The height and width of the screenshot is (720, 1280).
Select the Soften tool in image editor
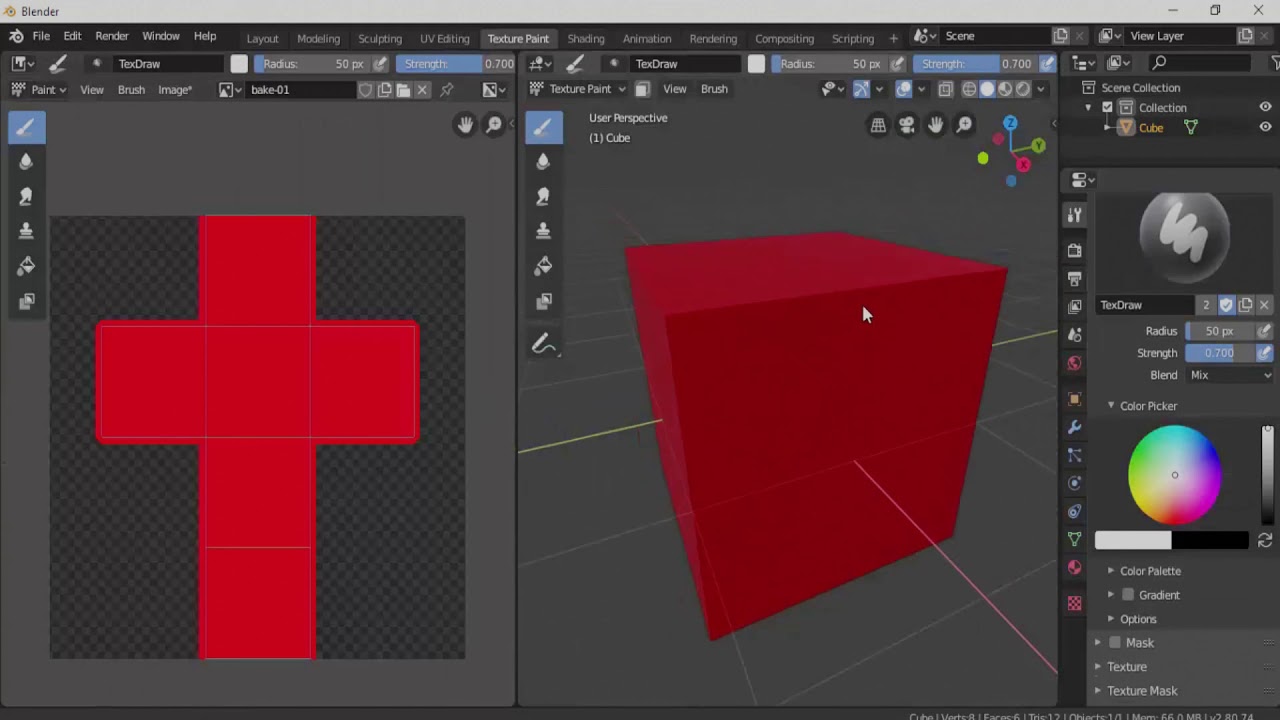26,161
